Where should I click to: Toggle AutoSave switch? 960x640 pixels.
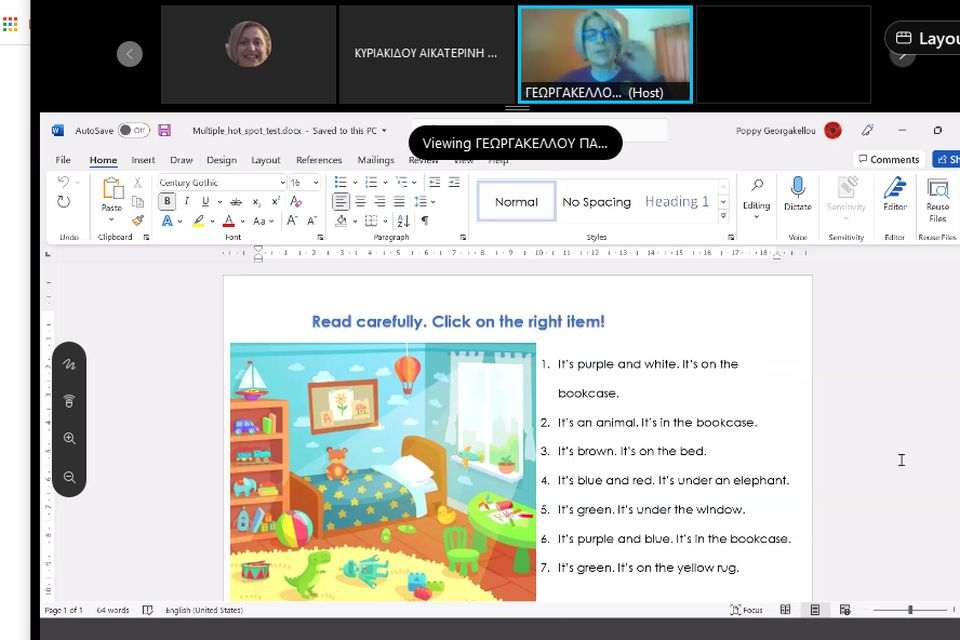pos(133,130)
